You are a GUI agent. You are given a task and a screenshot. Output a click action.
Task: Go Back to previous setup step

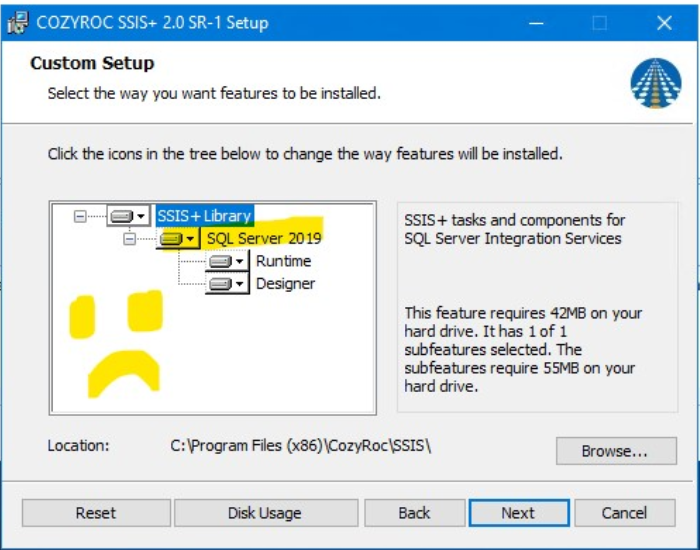pos(415,513)
